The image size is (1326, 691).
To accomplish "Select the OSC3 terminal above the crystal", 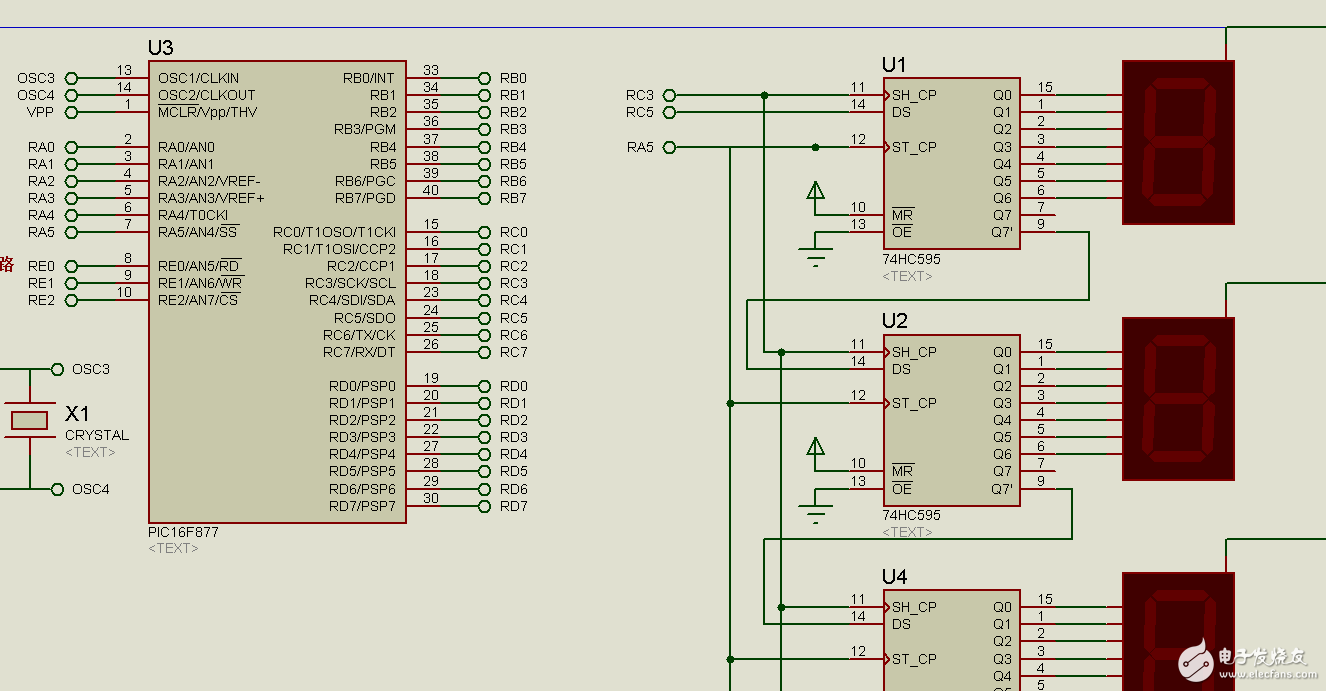I will point(58,369).
